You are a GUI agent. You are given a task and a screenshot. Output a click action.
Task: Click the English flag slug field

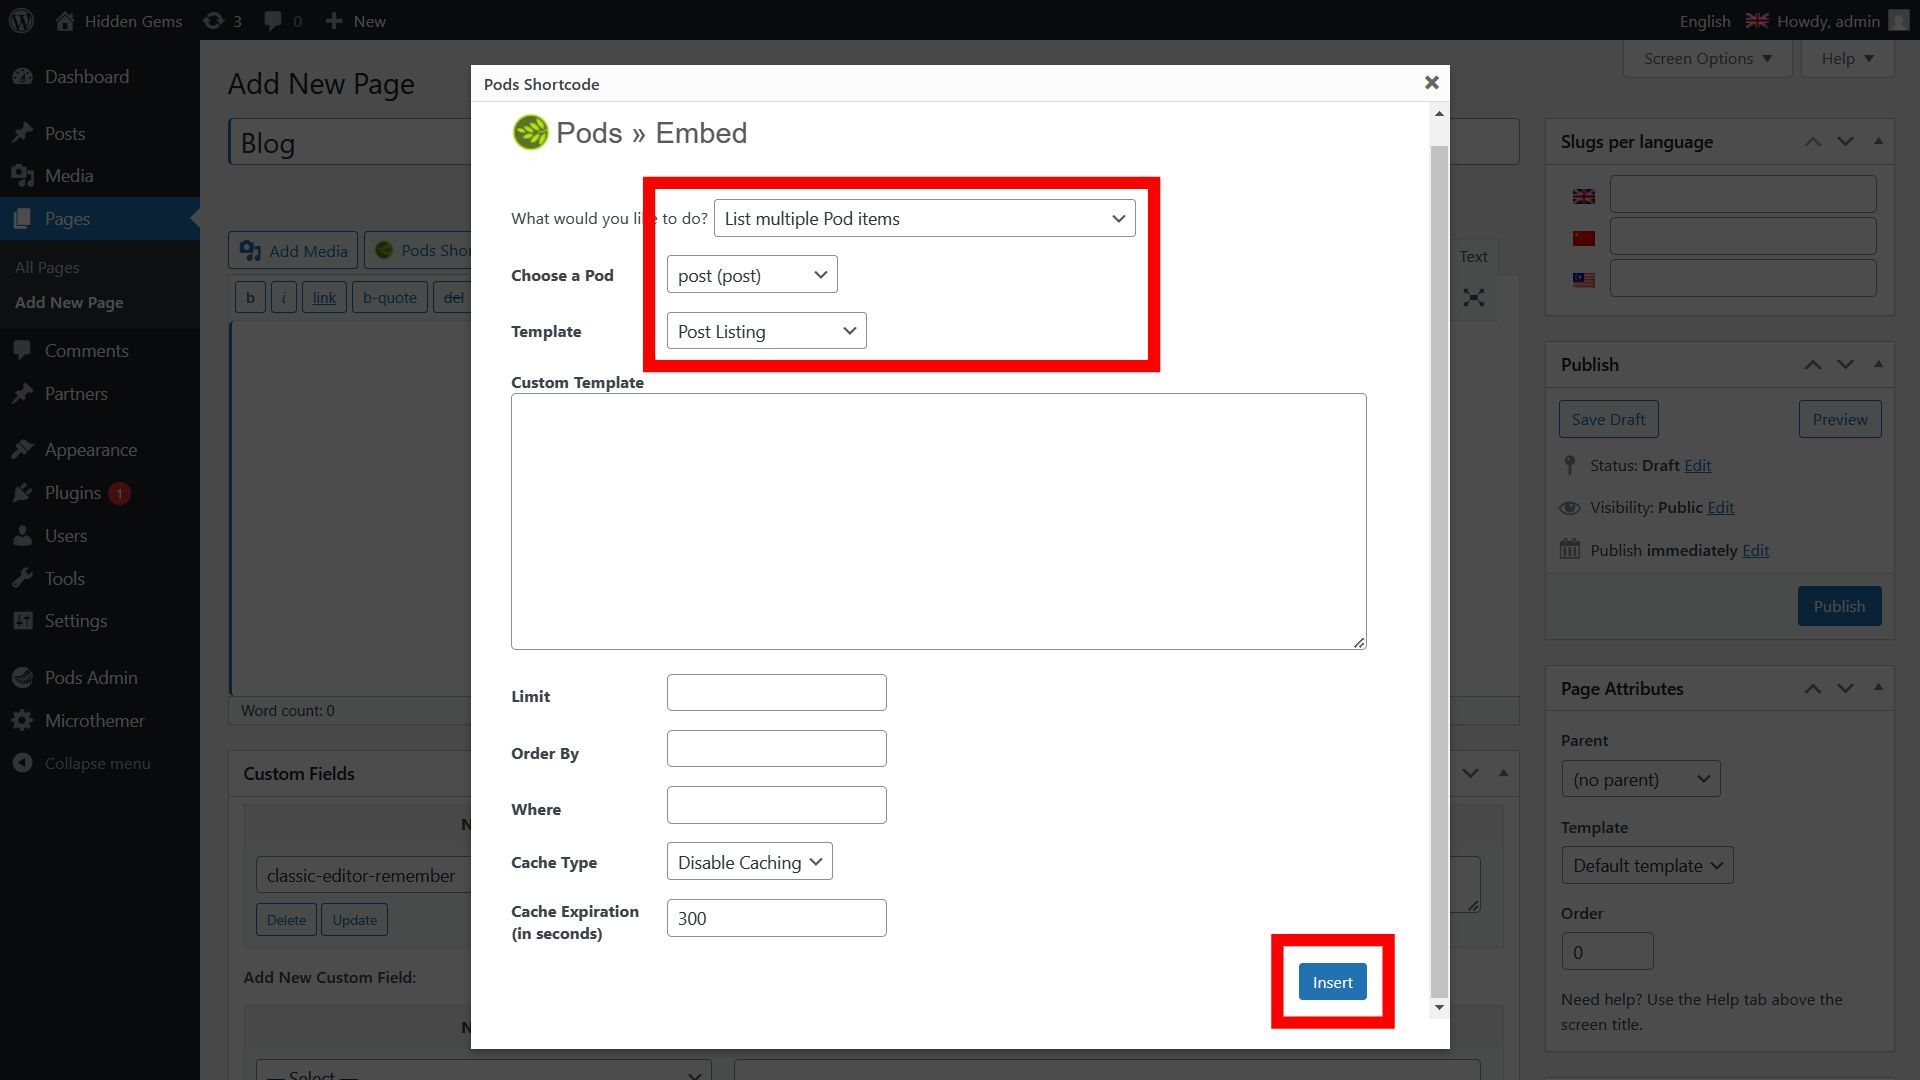[x=1743, y=194]
